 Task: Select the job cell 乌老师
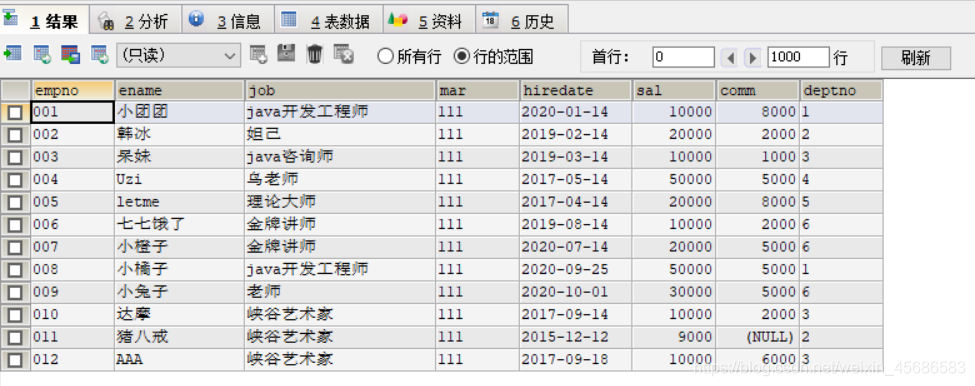340,180
